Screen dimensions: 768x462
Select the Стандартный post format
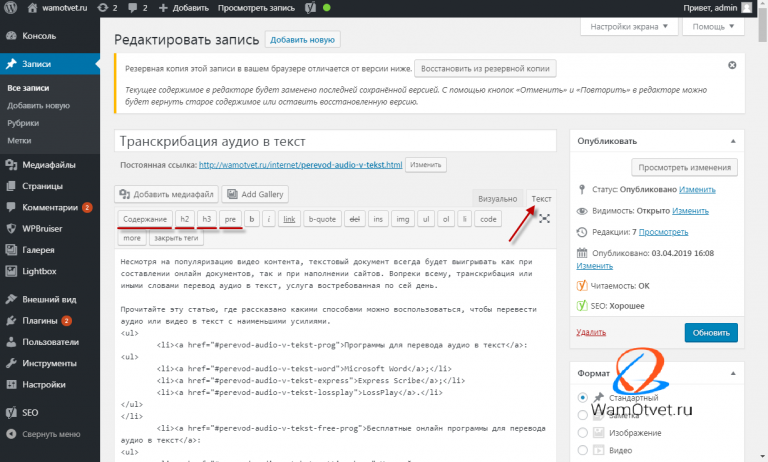582,397
